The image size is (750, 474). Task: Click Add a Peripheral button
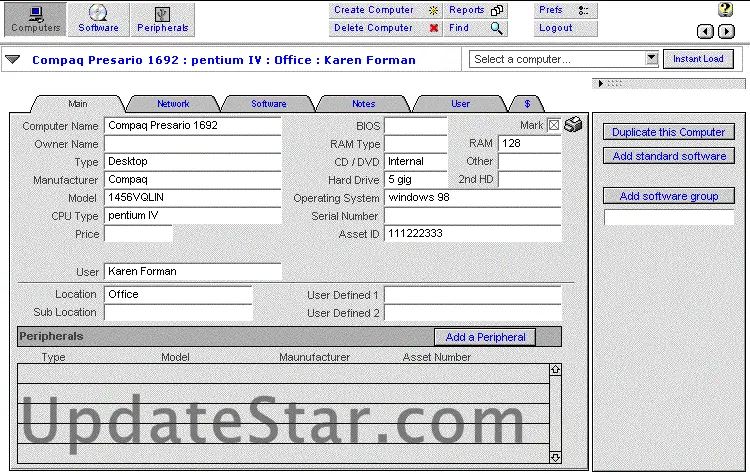click(x=485, y=337)
